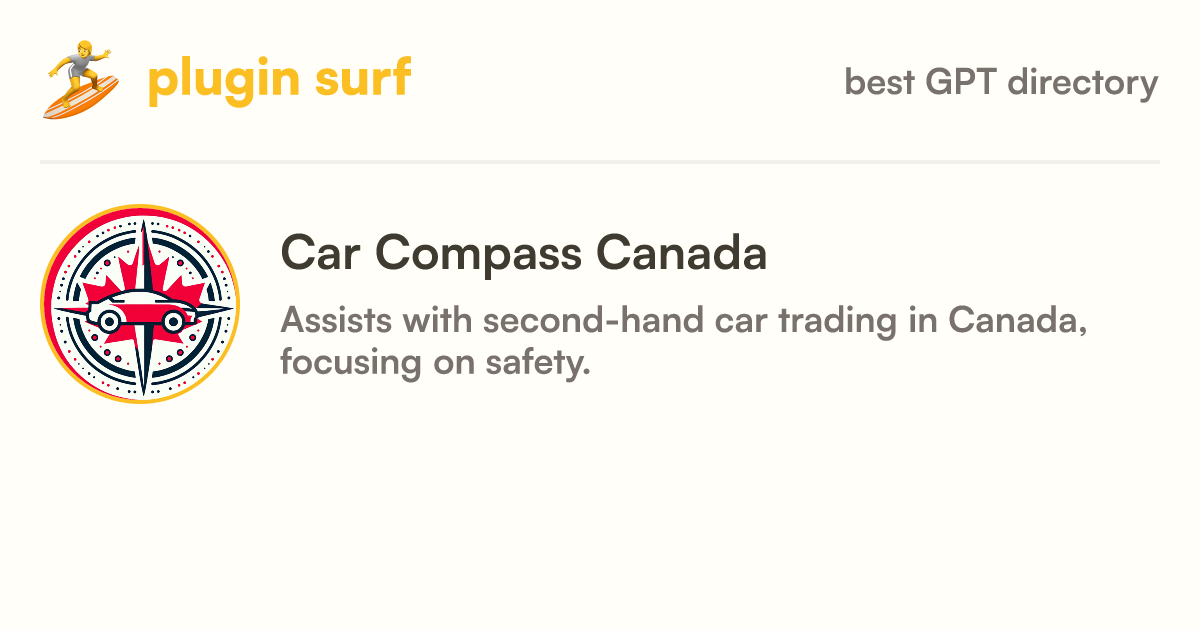The height and width of the screenshot is (630, 1200).
Task: Click the yellow outer ring of the logo
Action: coord(141,207)
